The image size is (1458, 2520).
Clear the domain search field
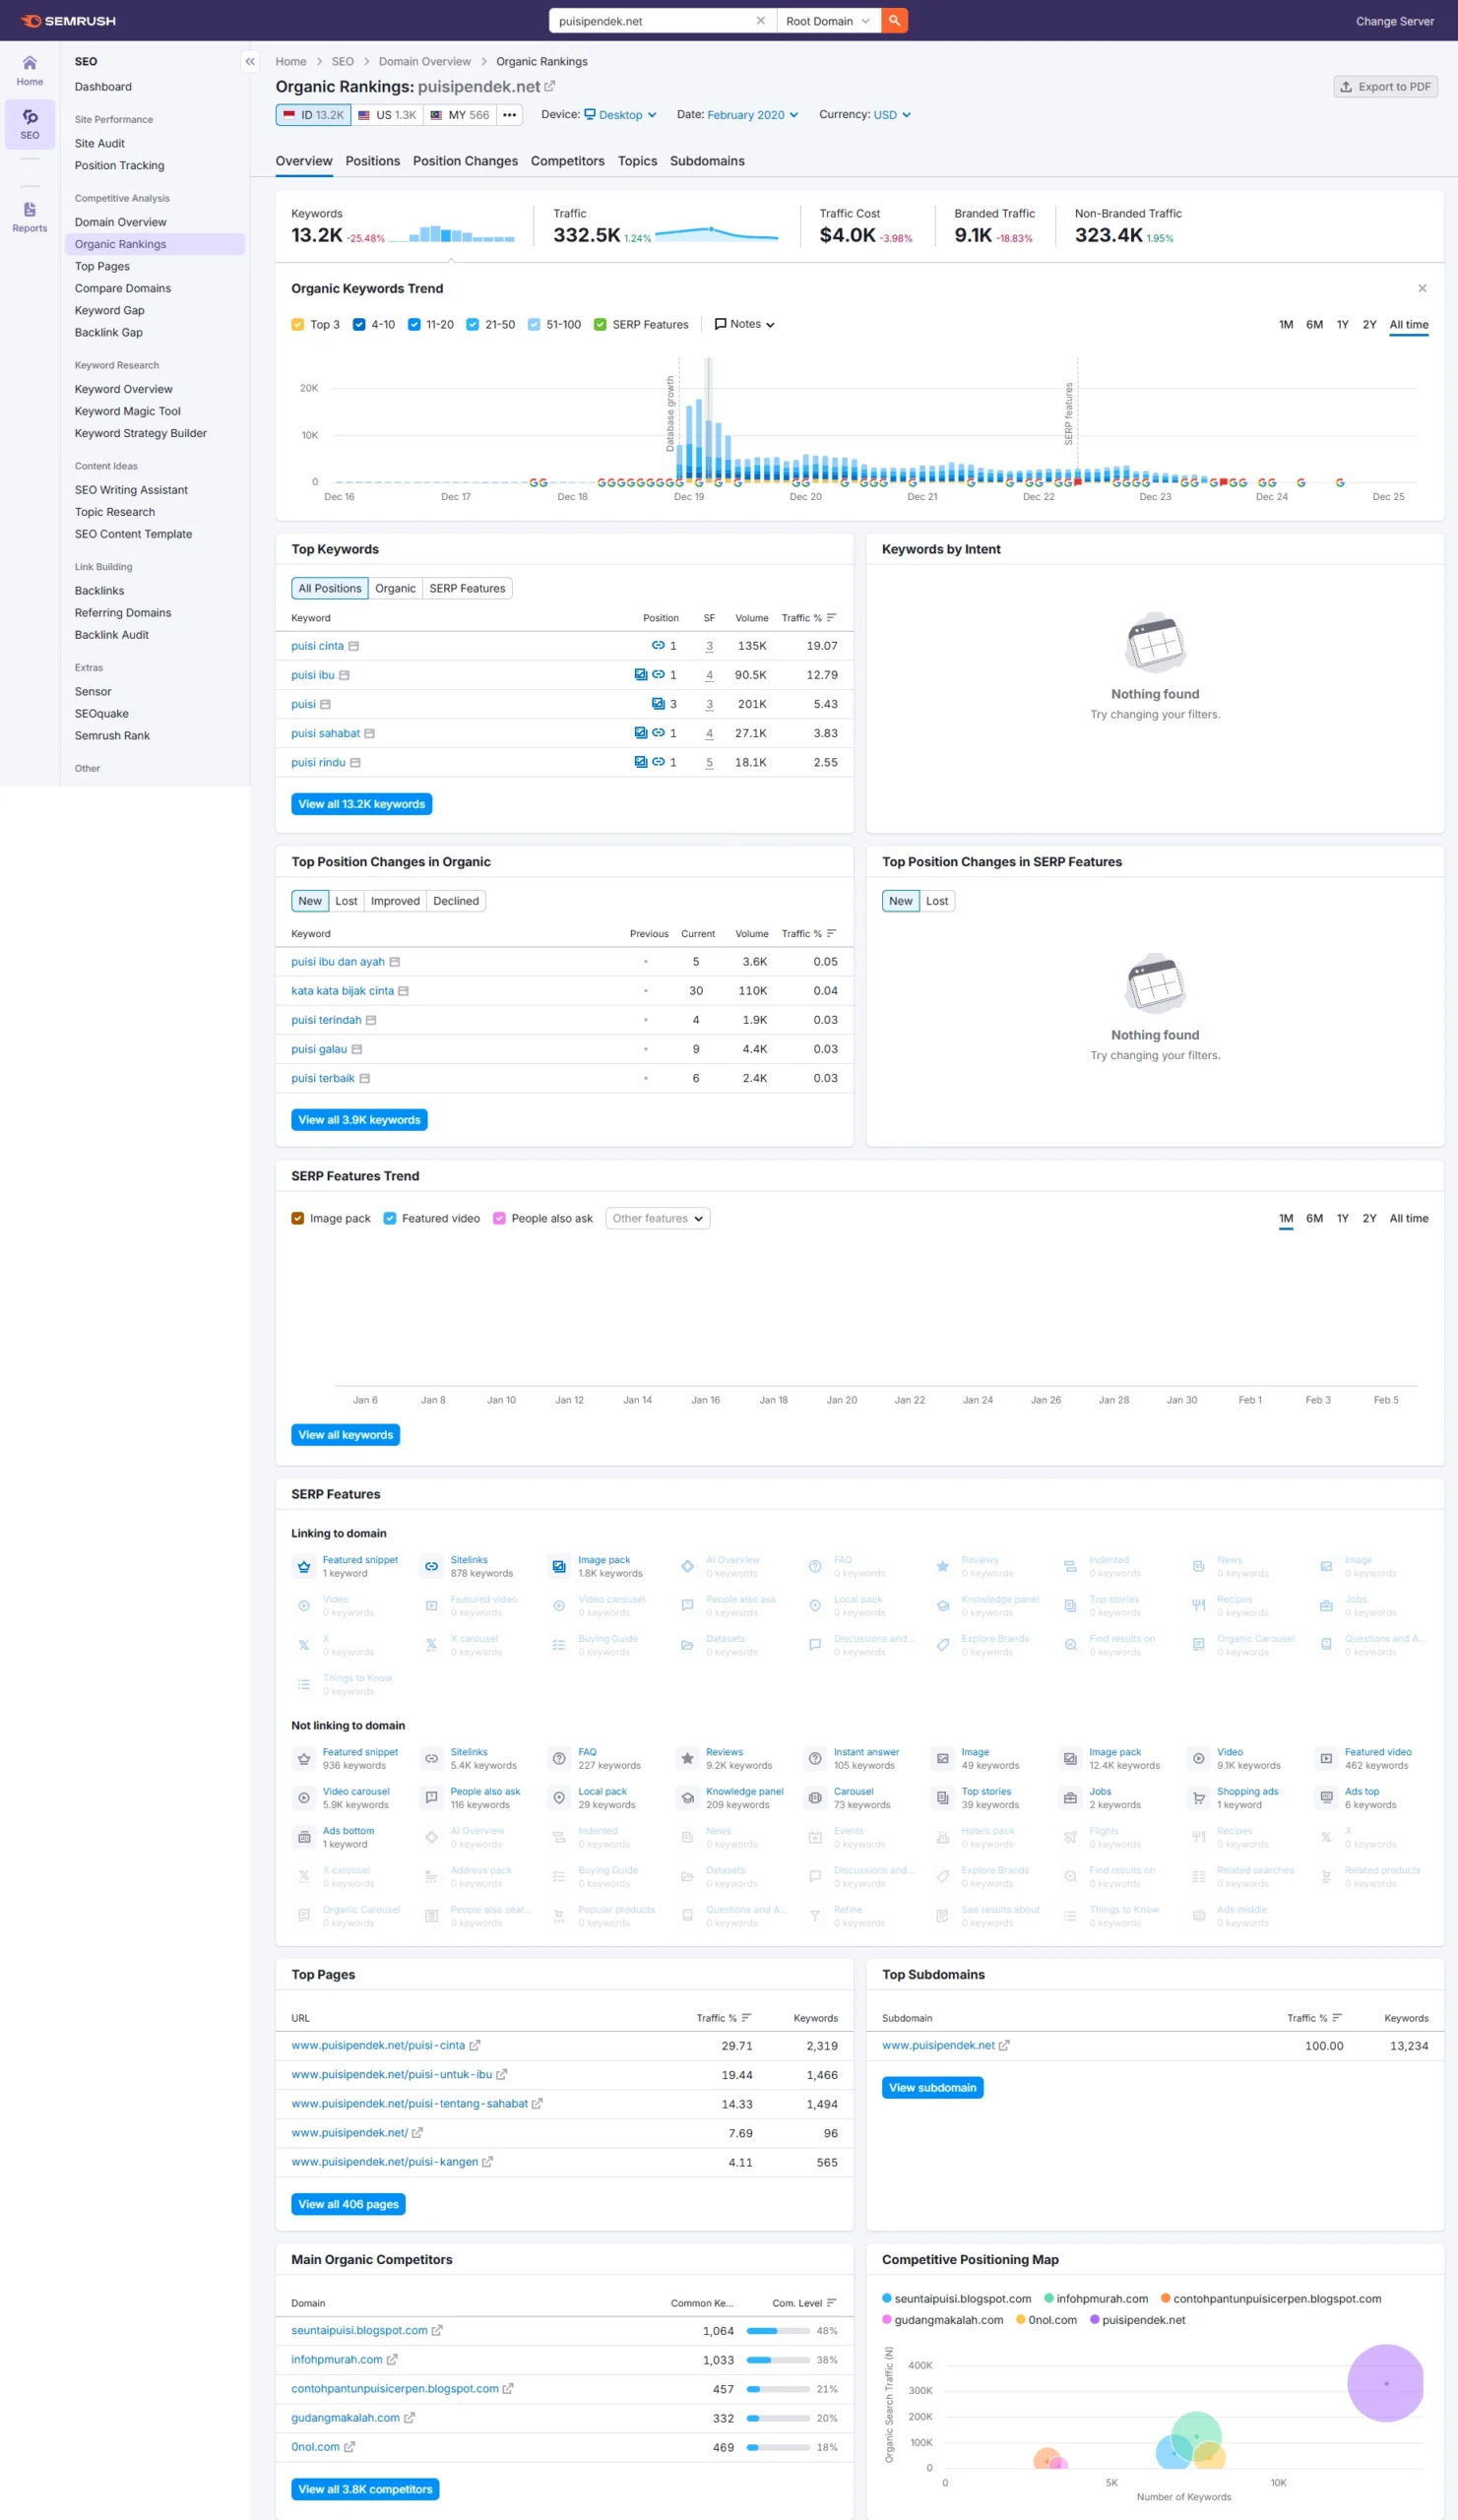click(x=760, y=21)
